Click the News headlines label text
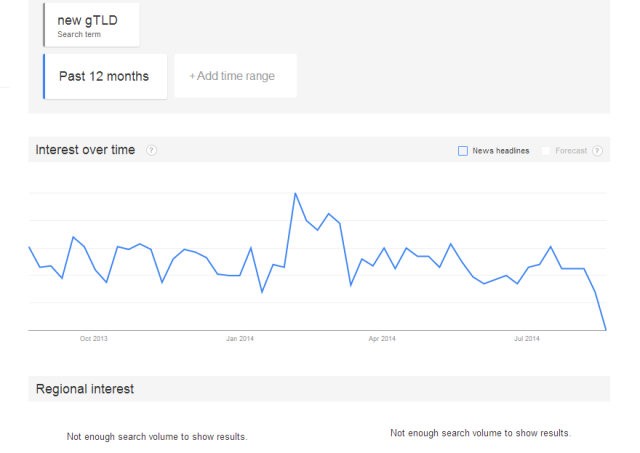Image resolution: width=640 pixels, height=453 pixels. tap(500, 151)
